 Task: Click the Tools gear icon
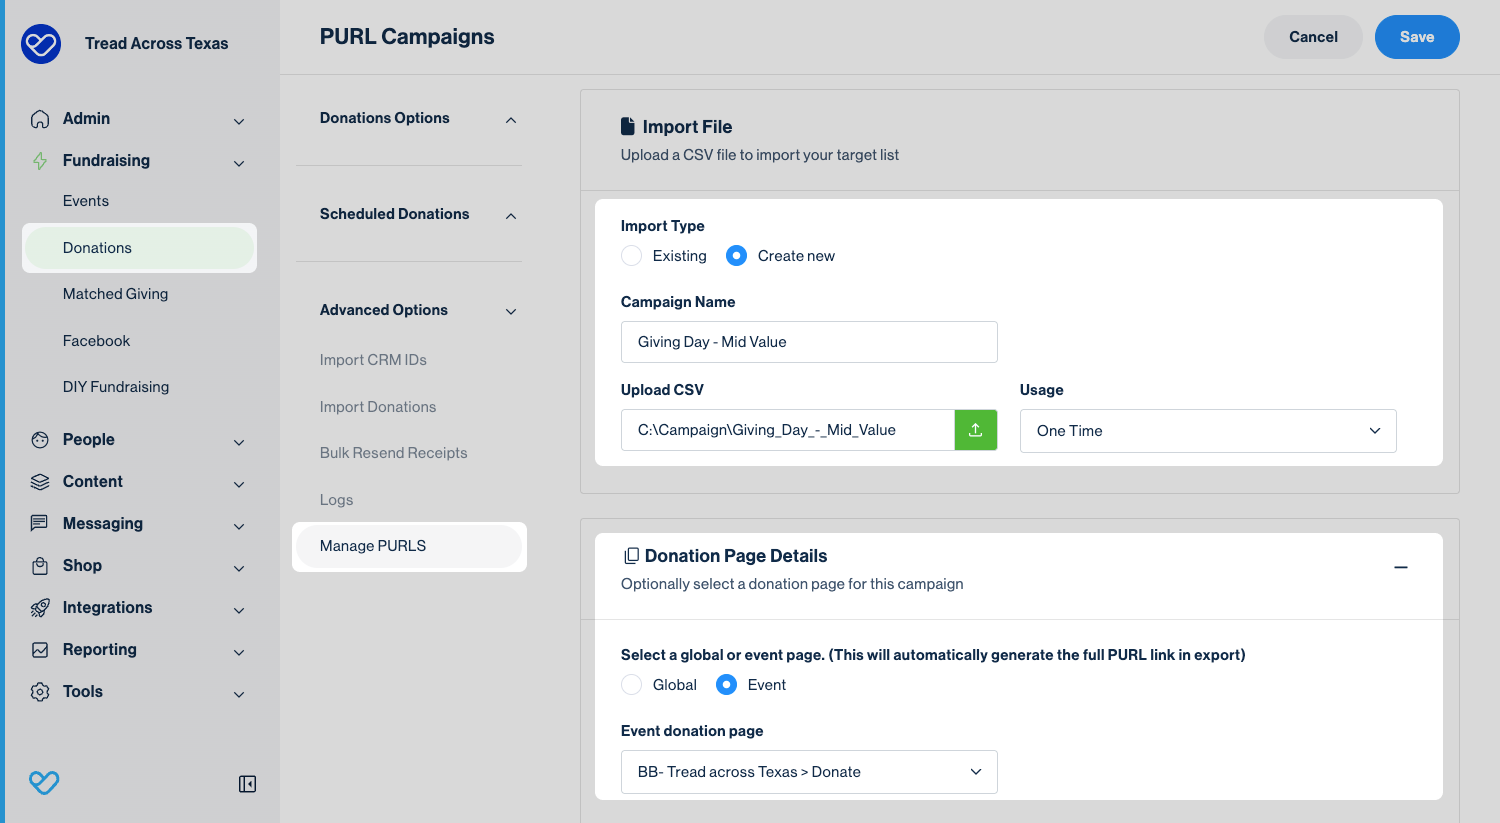pos(40,692)
